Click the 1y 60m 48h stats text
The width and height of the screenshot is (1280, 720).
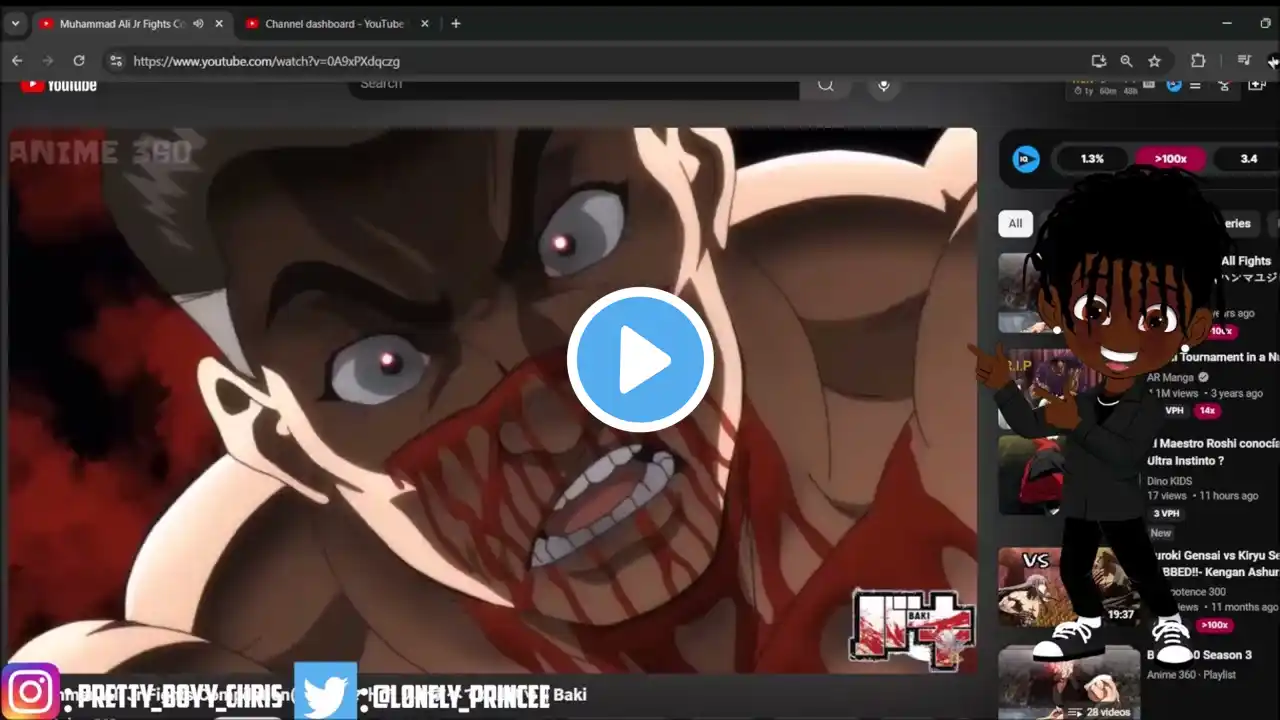tap(1105, 90)
